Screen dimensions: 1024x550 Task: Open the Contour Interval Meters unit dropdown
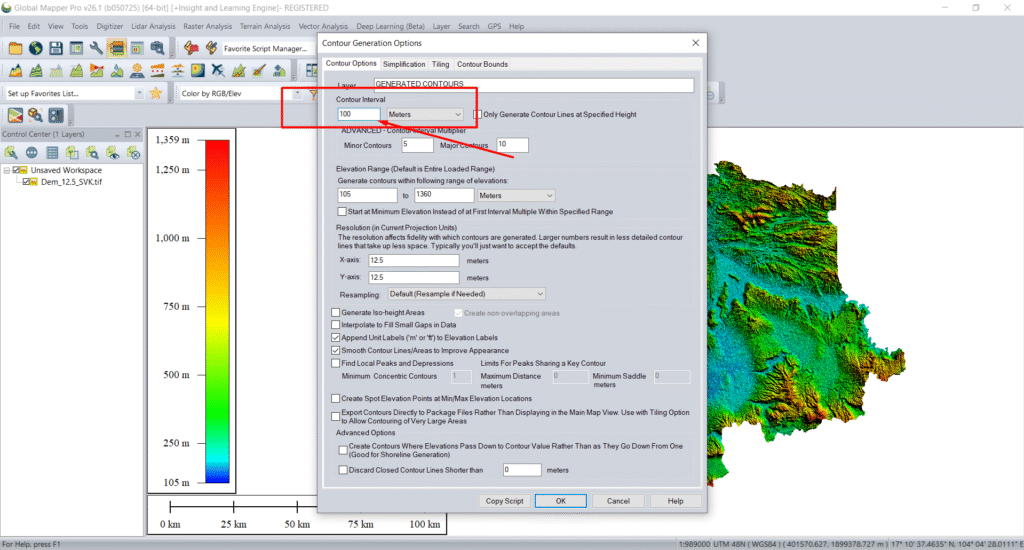coord(424,114)
